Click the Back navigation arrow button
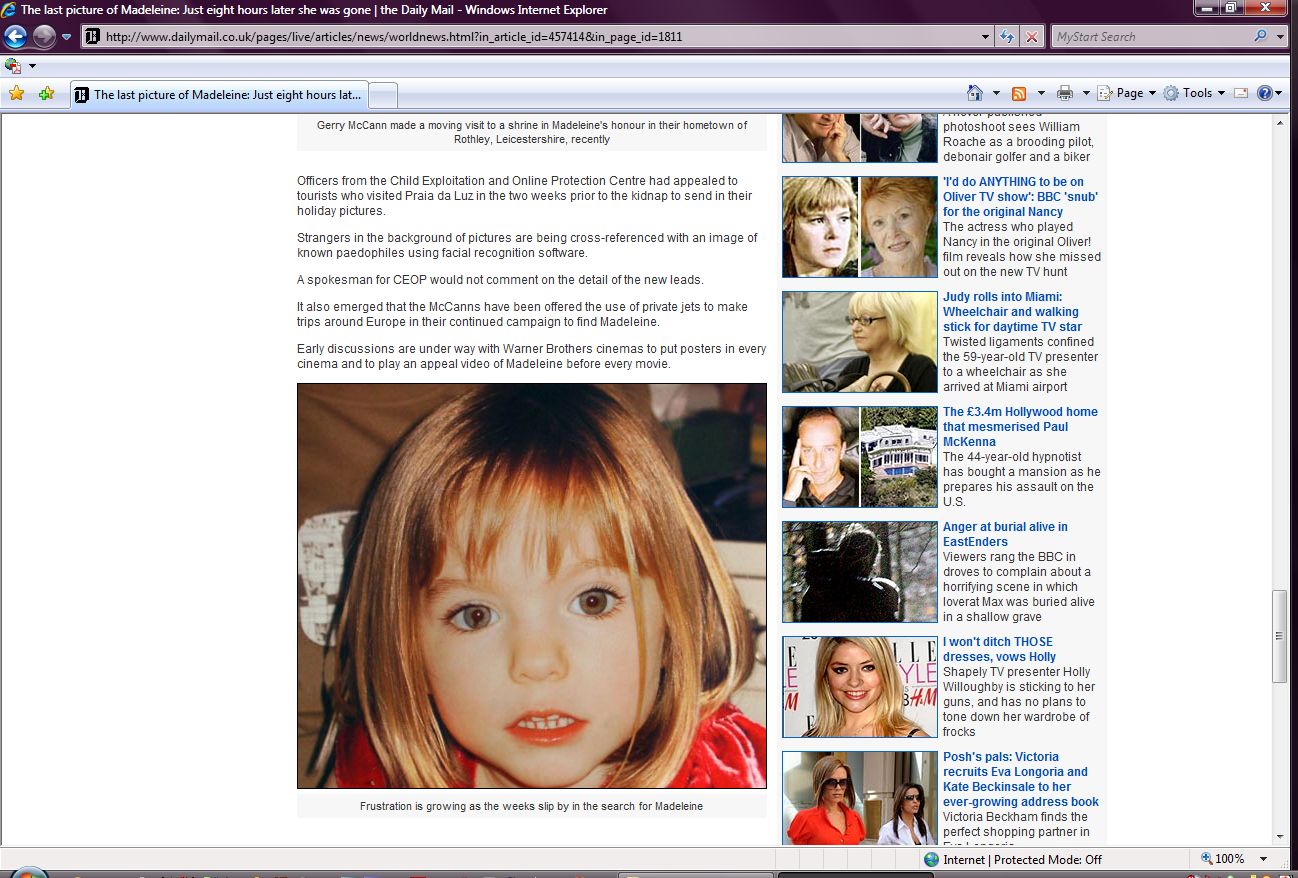The width and height of the screenshot is (1298, 878). point(15,37)
